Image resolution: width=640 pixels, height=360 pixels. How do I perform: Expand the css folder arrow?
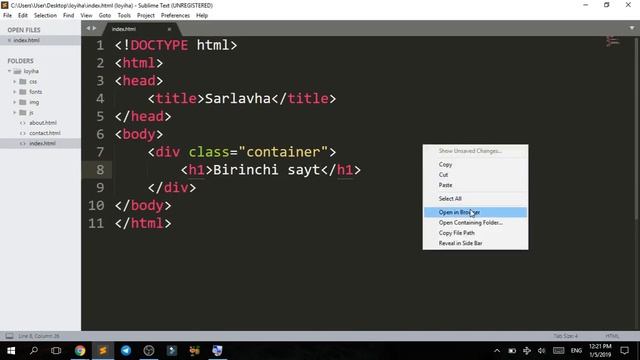pos(15,82)
